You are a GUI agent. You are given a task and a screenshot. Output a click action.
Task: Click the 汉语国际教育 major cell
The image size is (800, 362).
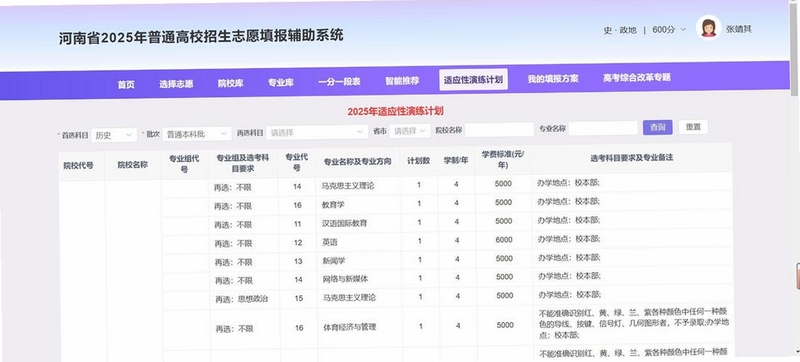click(358, 223)
